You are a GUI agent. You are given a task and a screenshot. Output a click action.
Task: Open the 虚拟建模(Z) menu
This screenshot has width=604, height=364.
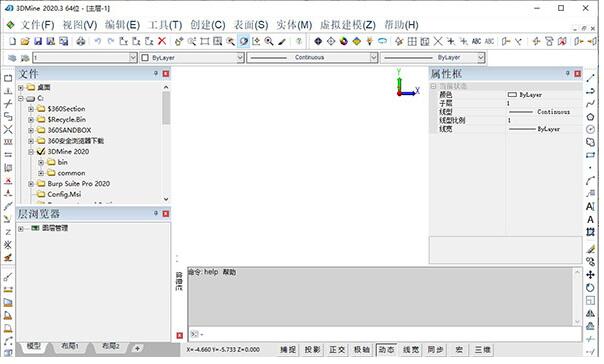[x=347, y=25]
